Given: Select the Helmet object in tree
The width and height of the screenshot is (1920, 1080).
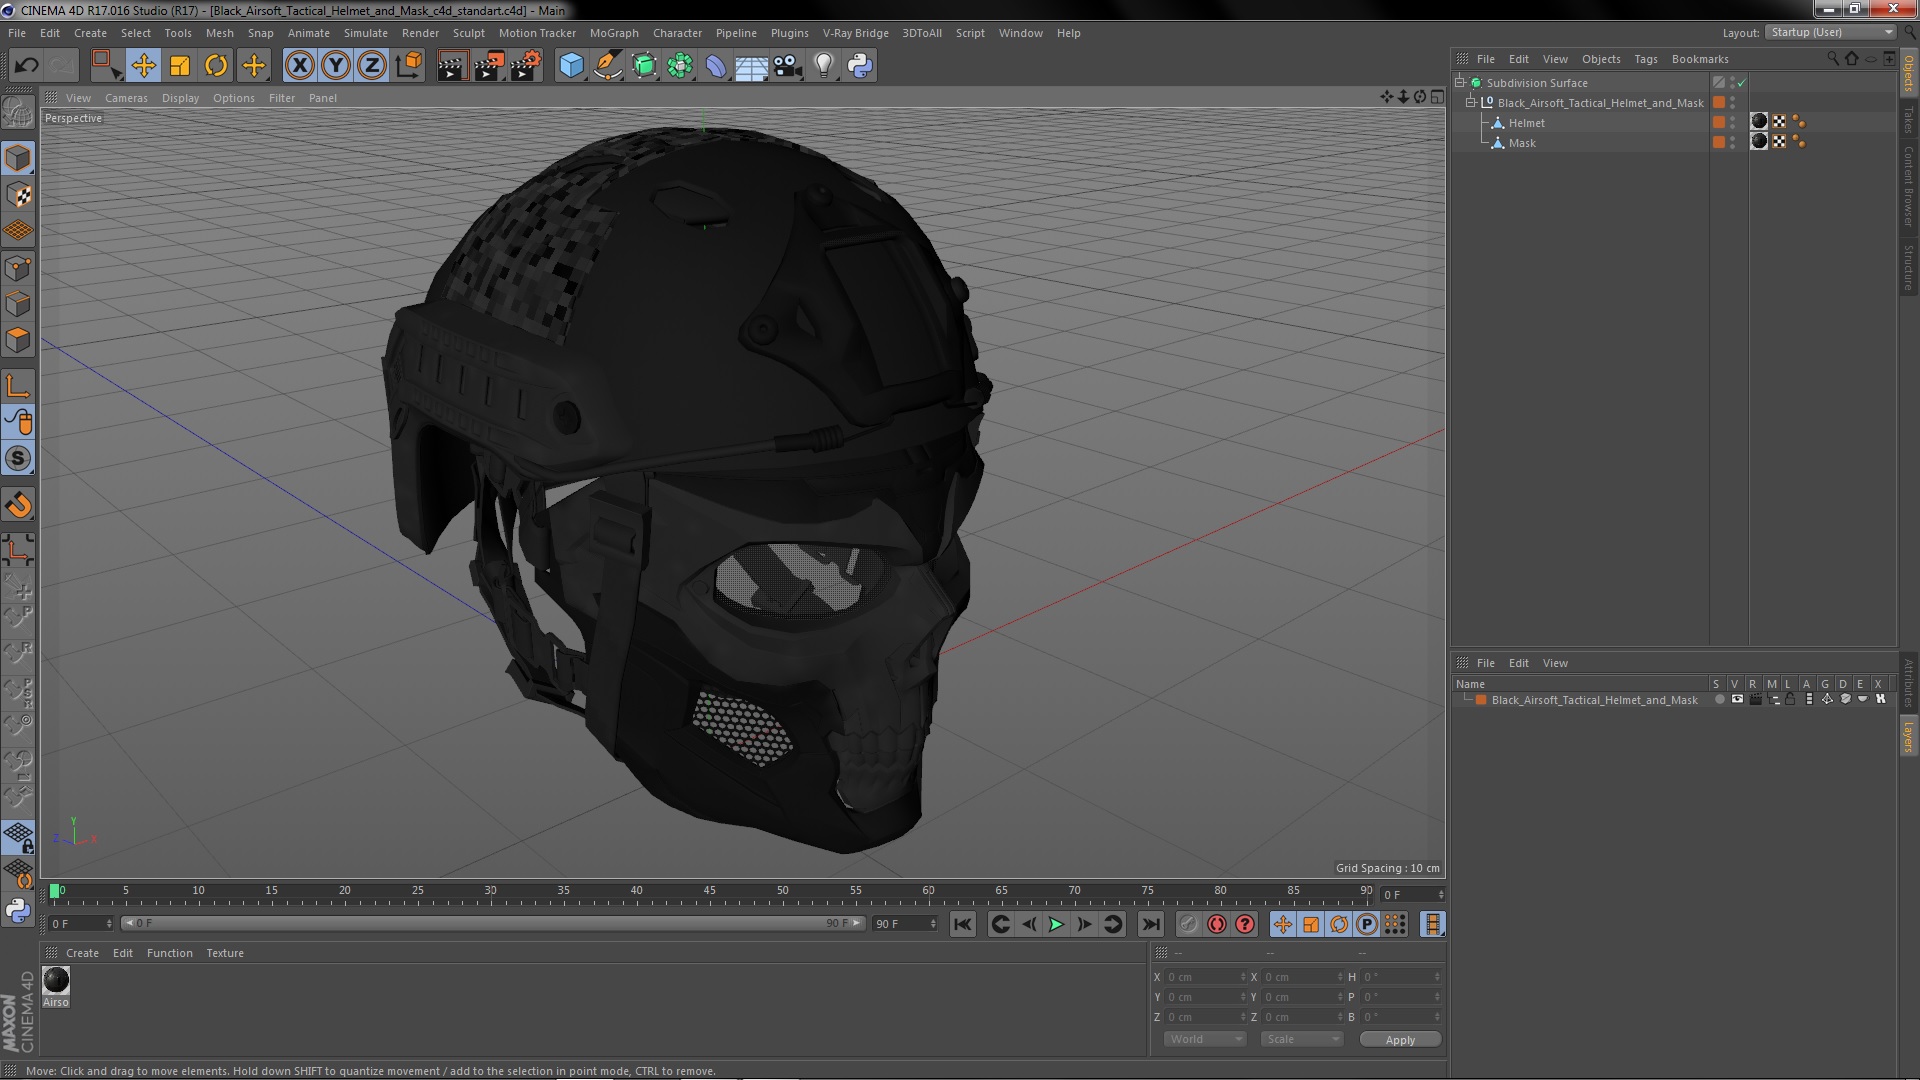Looking at the screenshot, I should 1526,123.
